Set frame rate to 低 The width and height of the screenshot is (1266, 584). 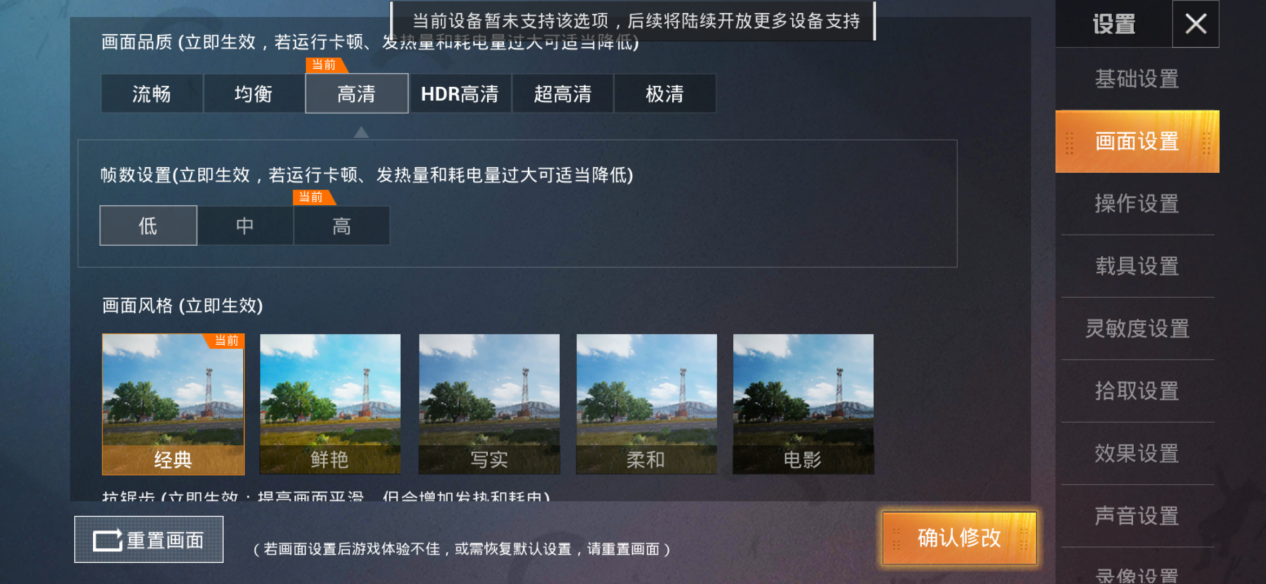click(148, 226)
